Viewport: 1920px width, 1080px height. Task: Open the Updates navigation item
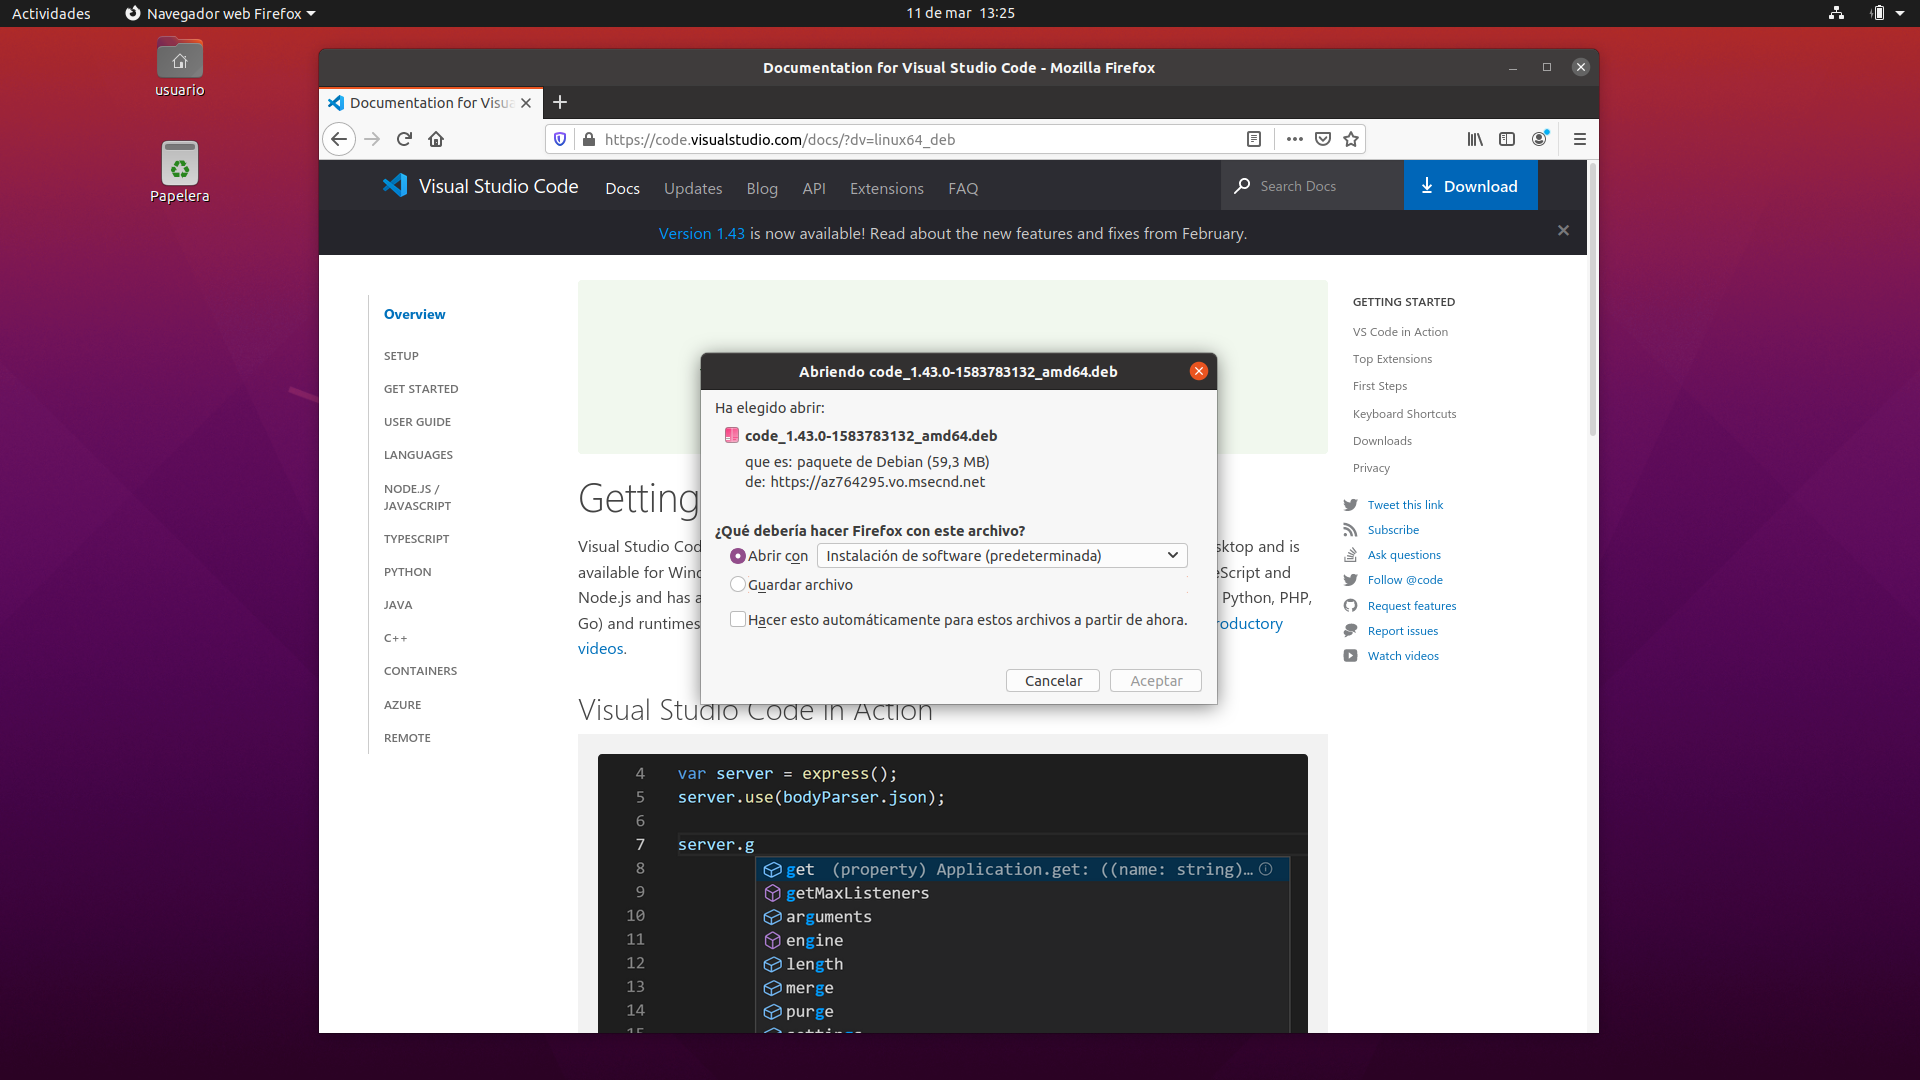coord(693,188)
